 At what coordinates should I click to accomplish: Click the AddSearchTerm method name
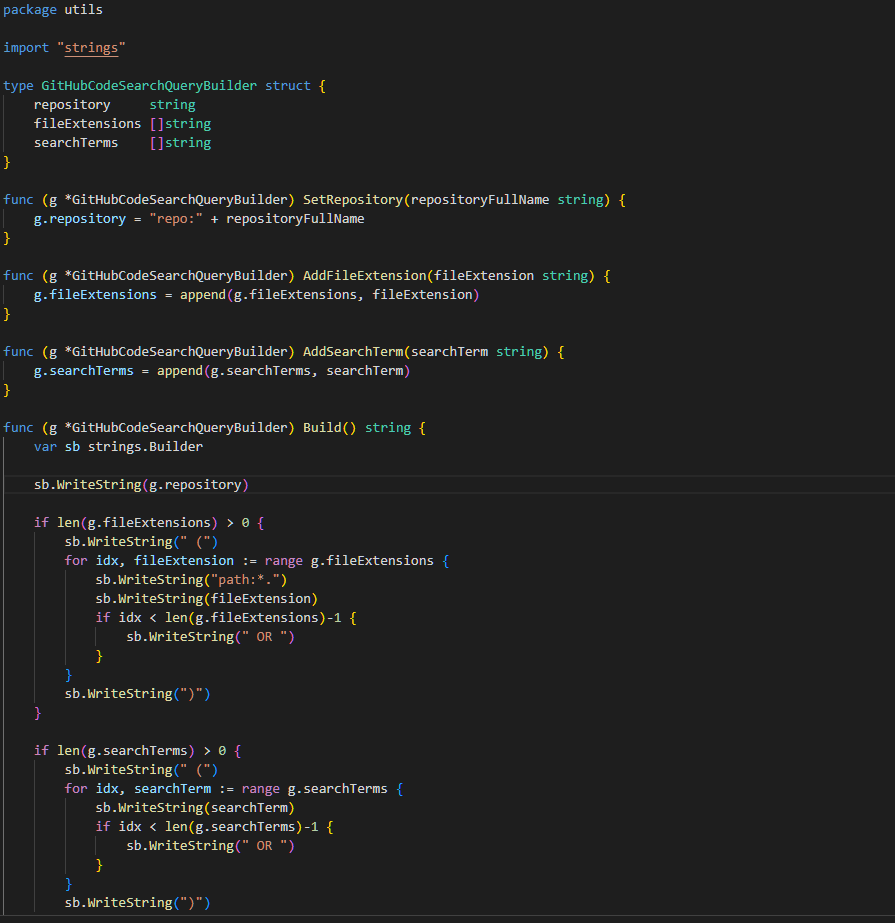coord(353,351)
